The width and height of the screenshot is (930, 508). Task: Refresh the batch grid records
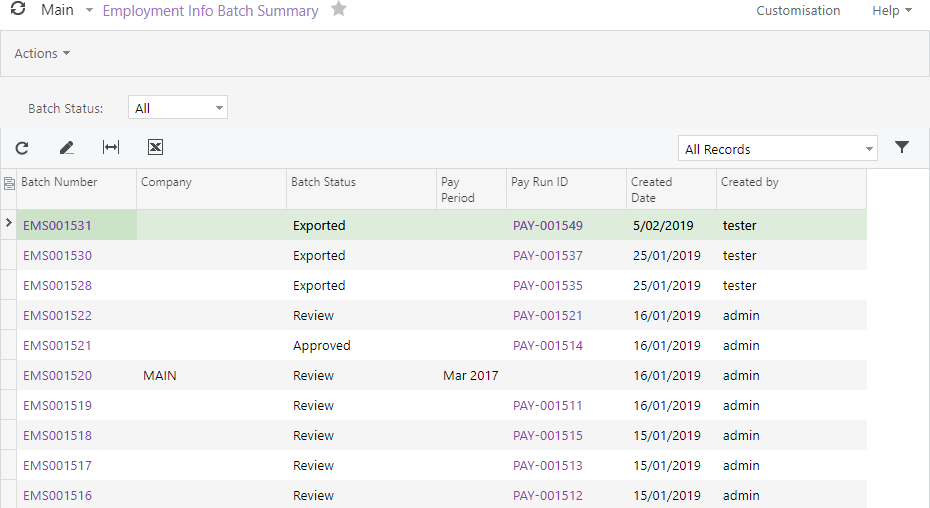click(22, 148)
